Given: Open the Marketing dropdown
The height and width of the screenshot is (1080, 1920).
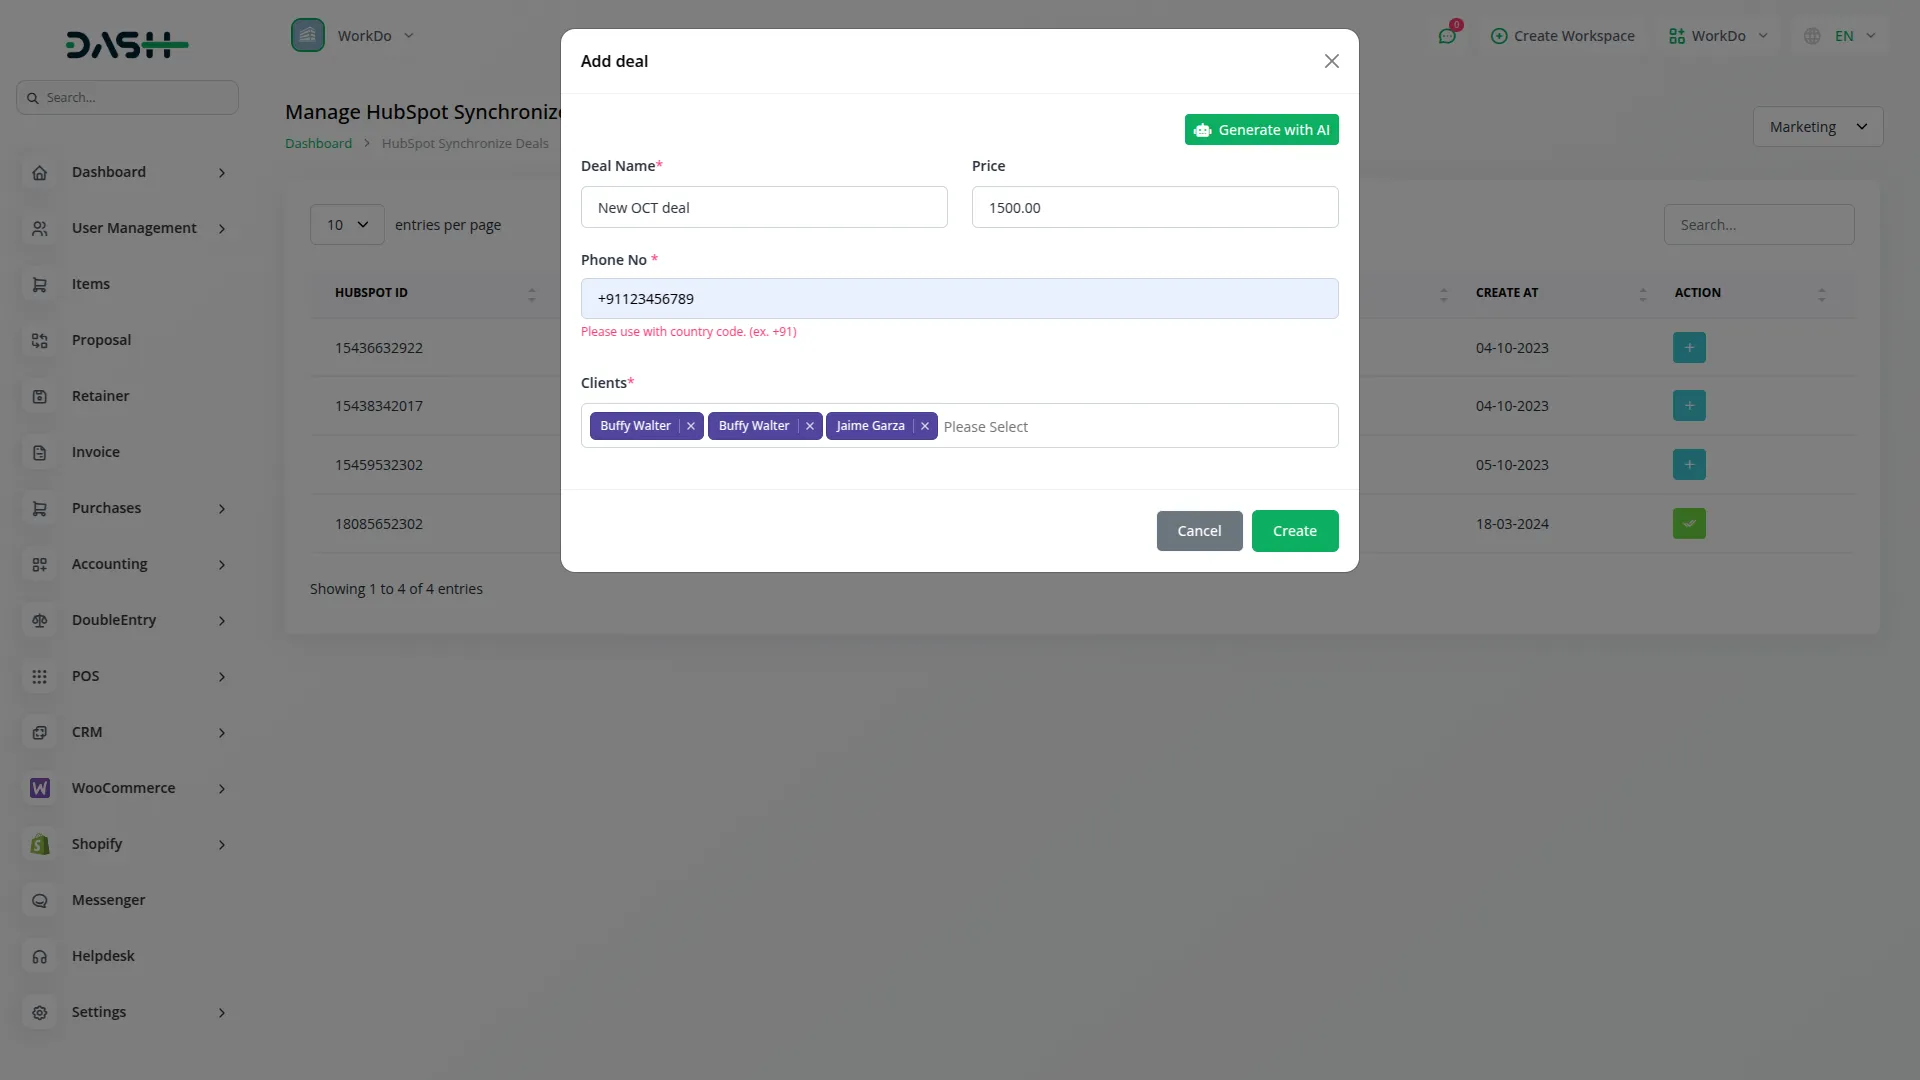Looking at the screenshot, I should tap(1817, 126).
